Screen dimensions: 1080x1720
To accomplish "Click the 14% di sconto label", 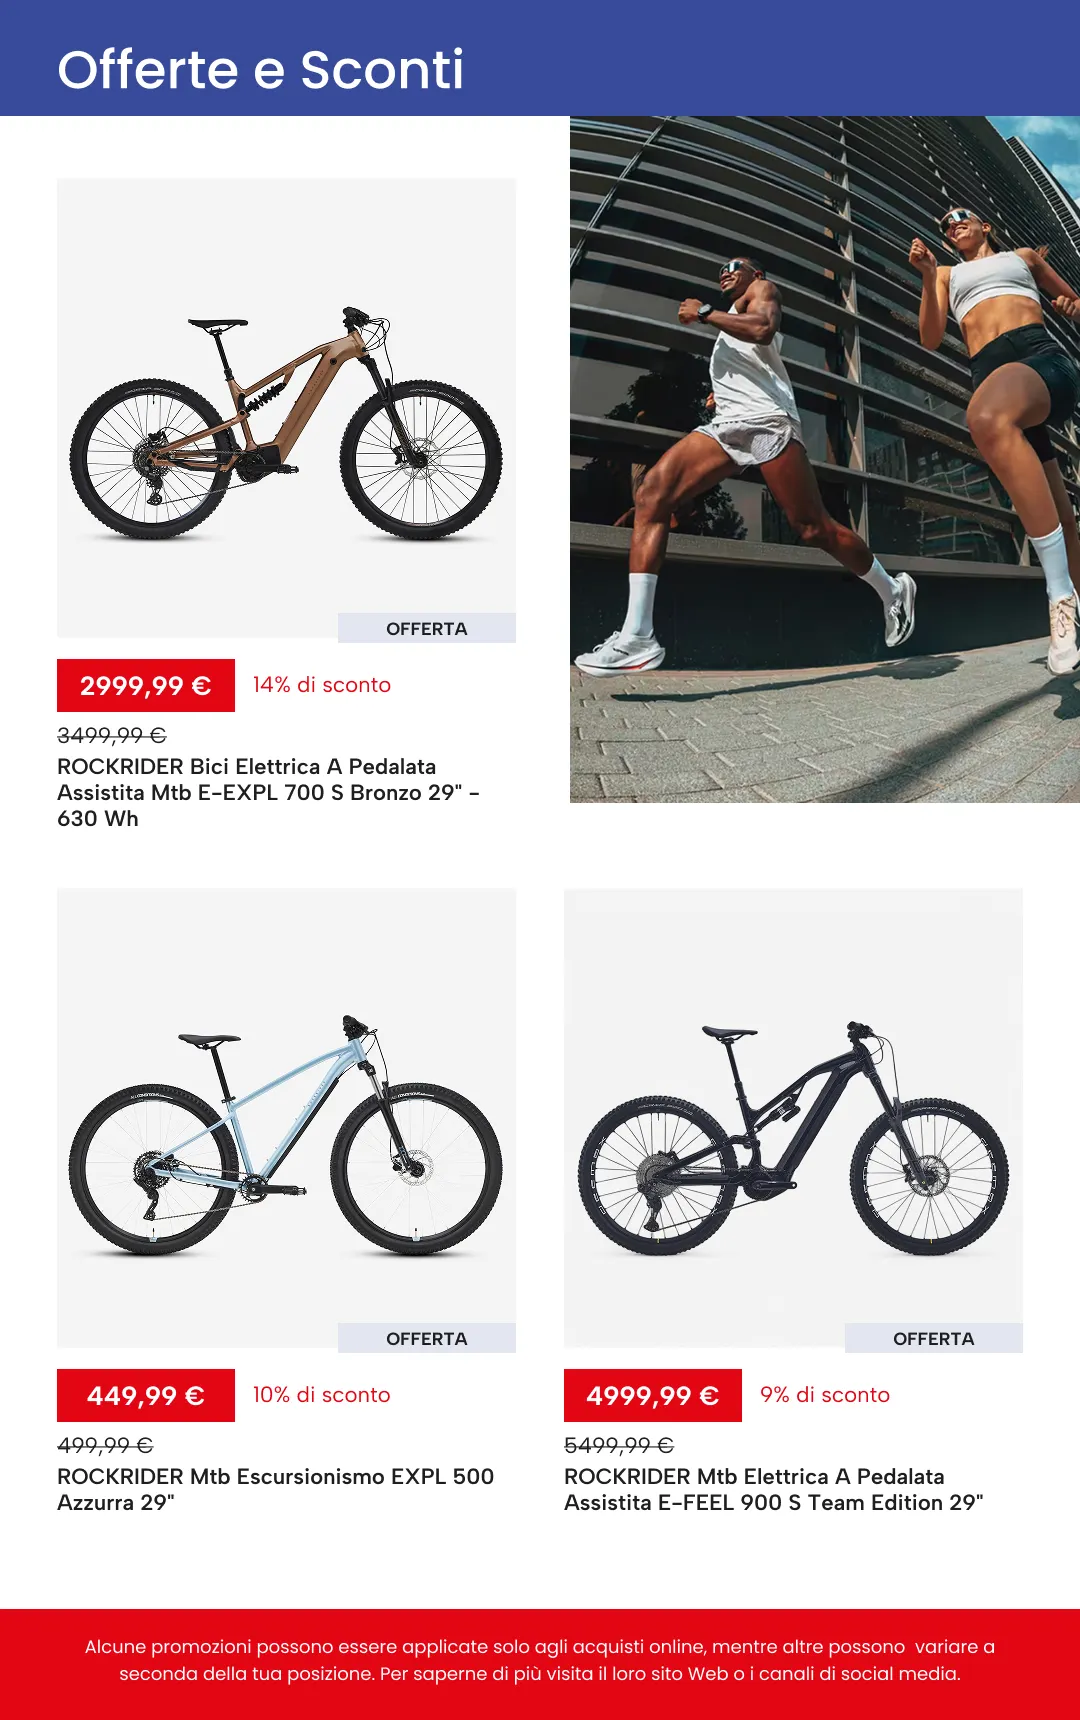I will tap(322, 685).
